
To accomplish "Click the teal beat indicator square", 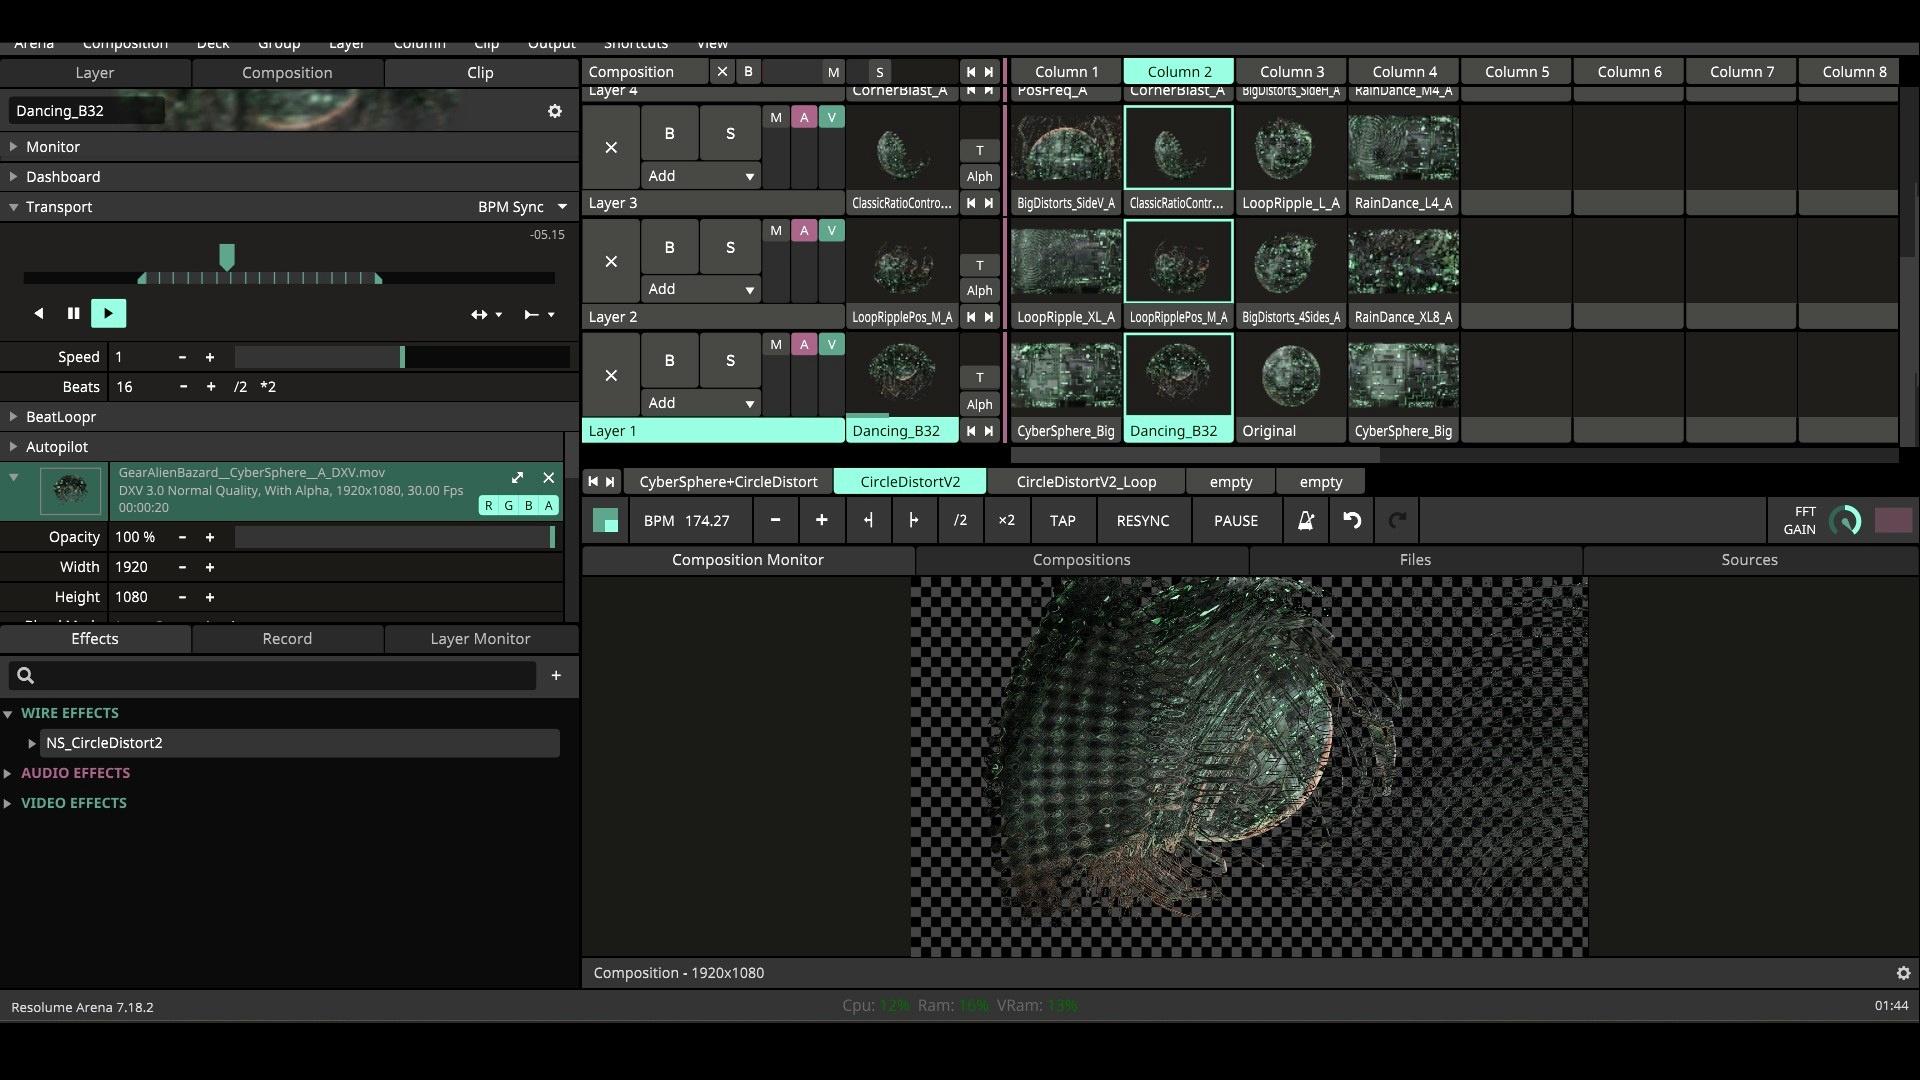I will tap(605, 521).
